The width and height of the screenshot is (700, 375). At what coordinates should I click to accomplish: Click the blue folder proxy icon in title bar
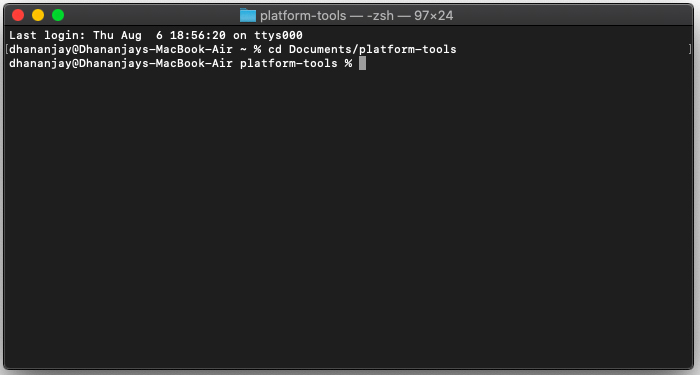(x=247, y=15)
